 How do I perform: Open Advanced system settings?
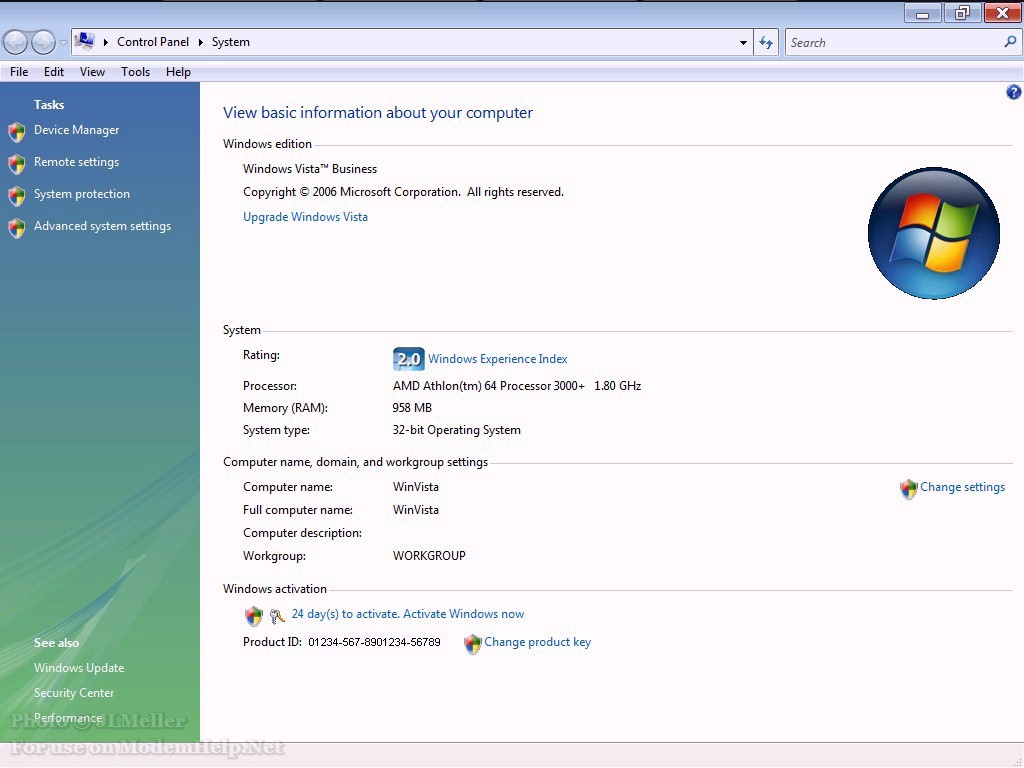102,226
